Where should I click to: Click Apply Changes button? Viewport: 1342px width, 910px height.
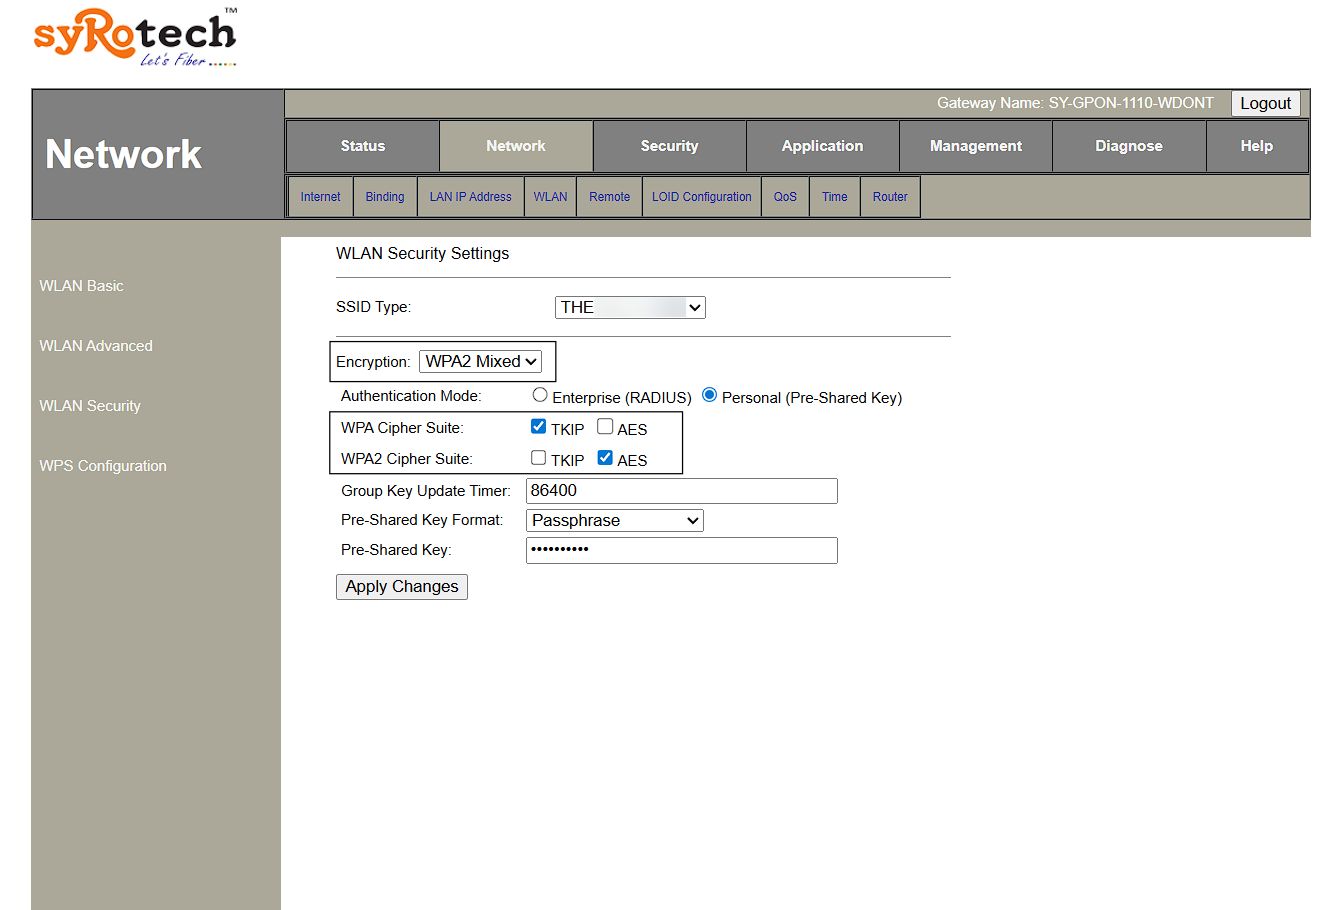point(402,587)
